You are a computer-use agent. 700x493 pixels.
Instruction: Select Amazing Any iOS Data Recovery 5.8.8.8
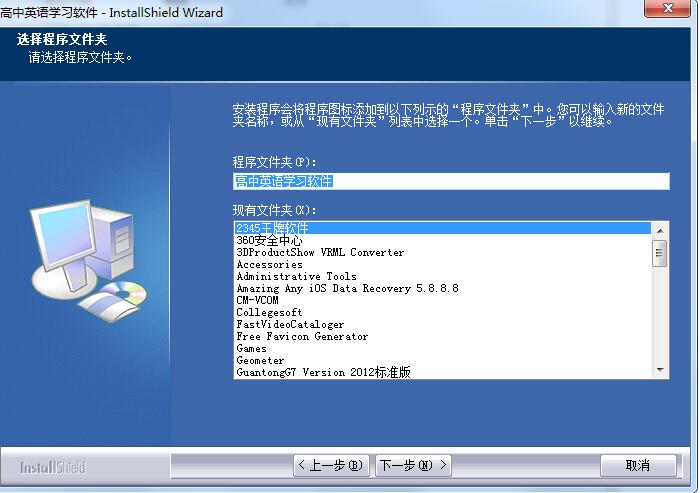442,288
